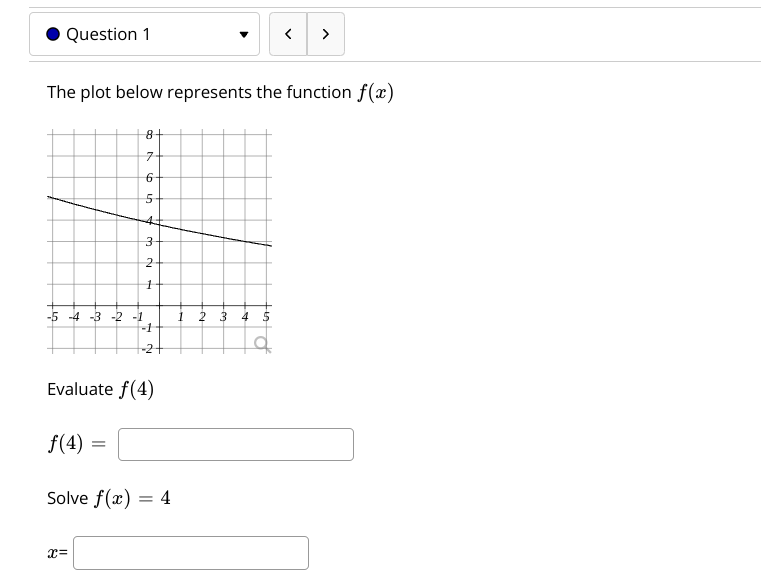Viewport: 761px width, 577px height.
Task: Focus the f(4) answer input box
Action: (236, 444)
